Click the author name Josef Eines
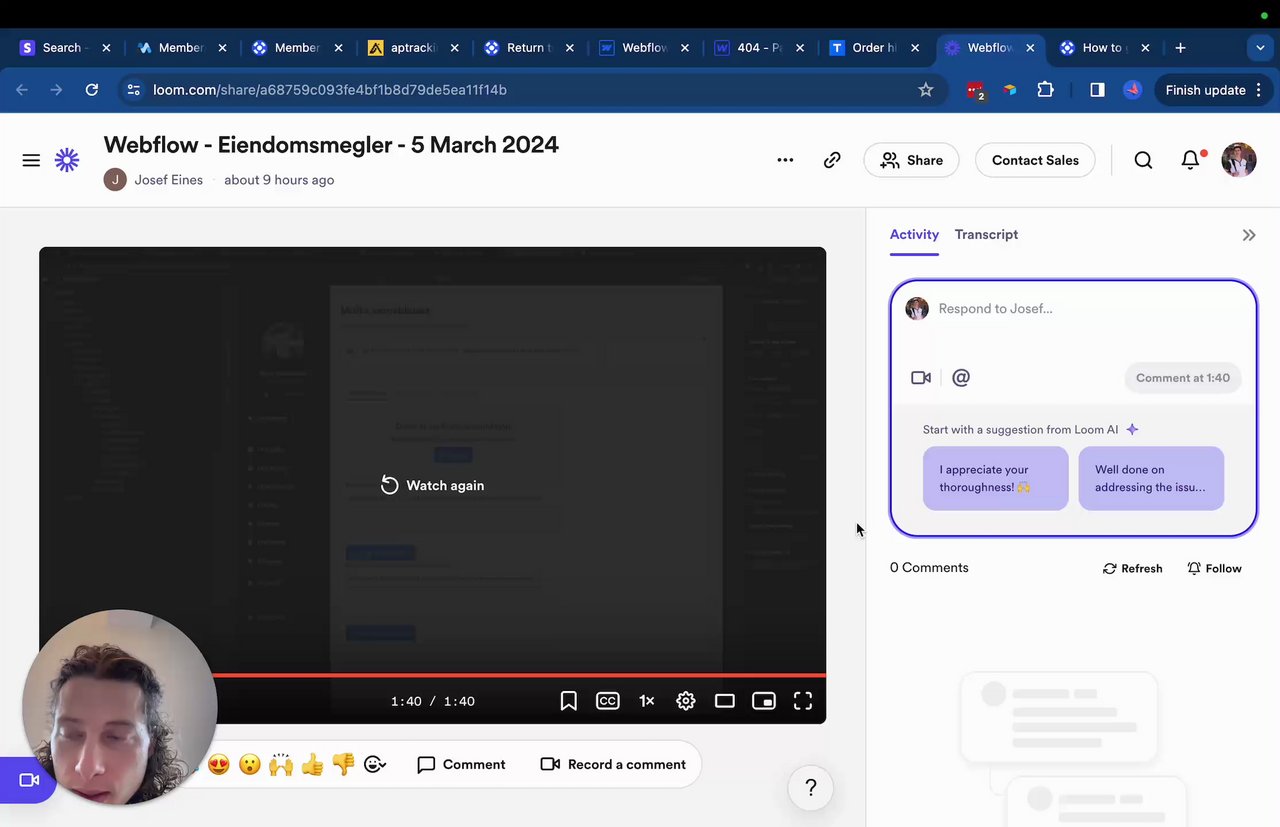 (x=169, y=180)
